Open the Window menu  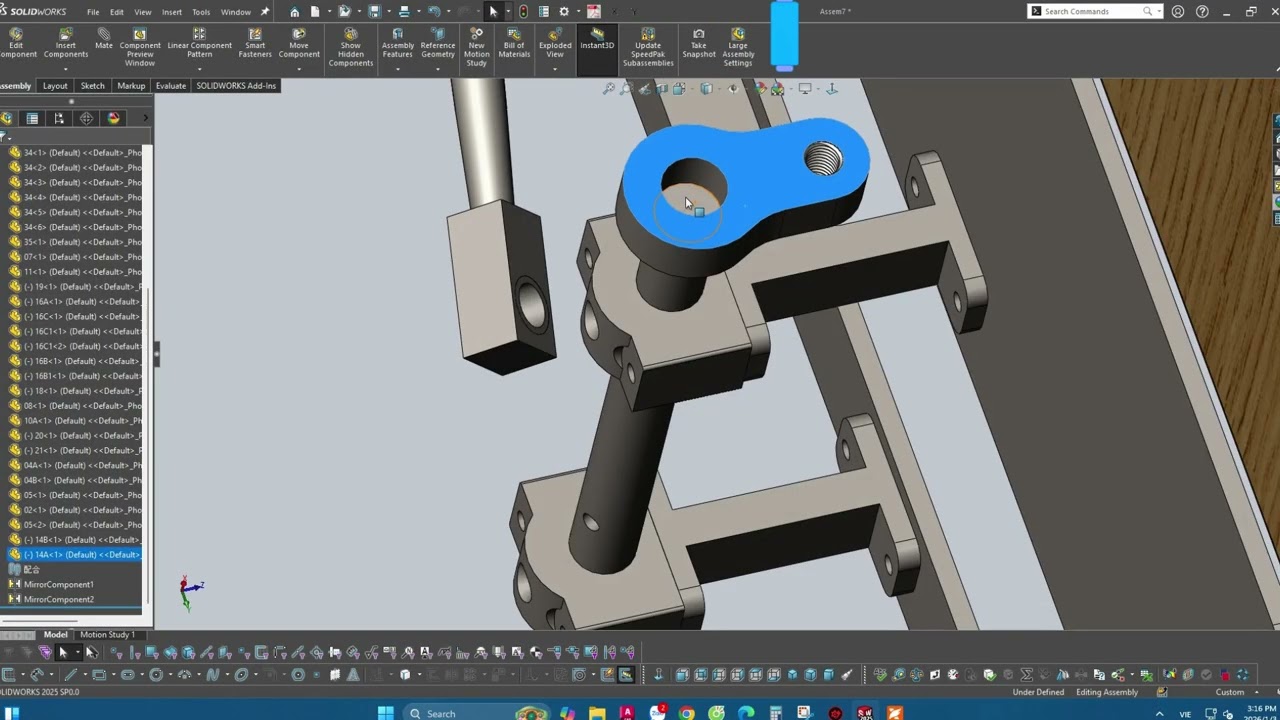tap(236, 12)
